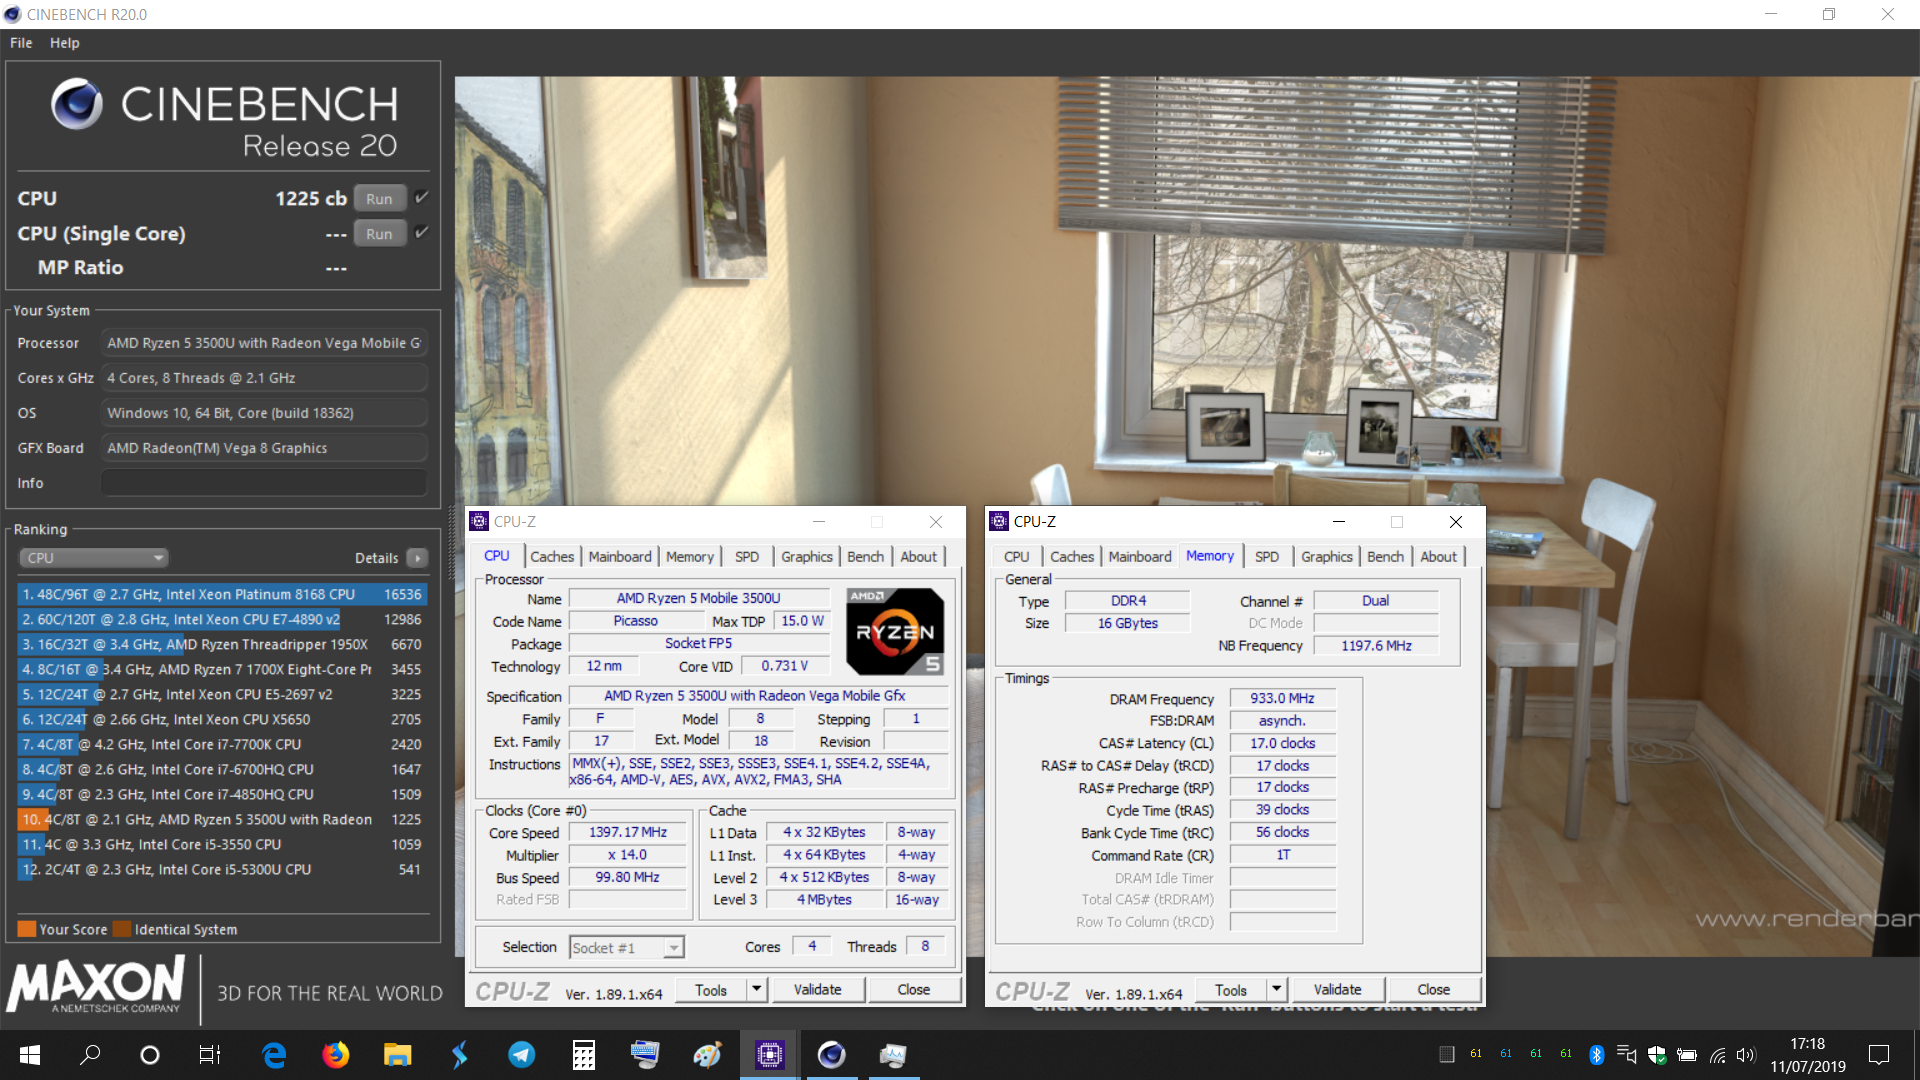The width and height of the screenshot is (1920, 1080).
Task: Toggle the checkbox beside Single Core test
Action: 421,232
